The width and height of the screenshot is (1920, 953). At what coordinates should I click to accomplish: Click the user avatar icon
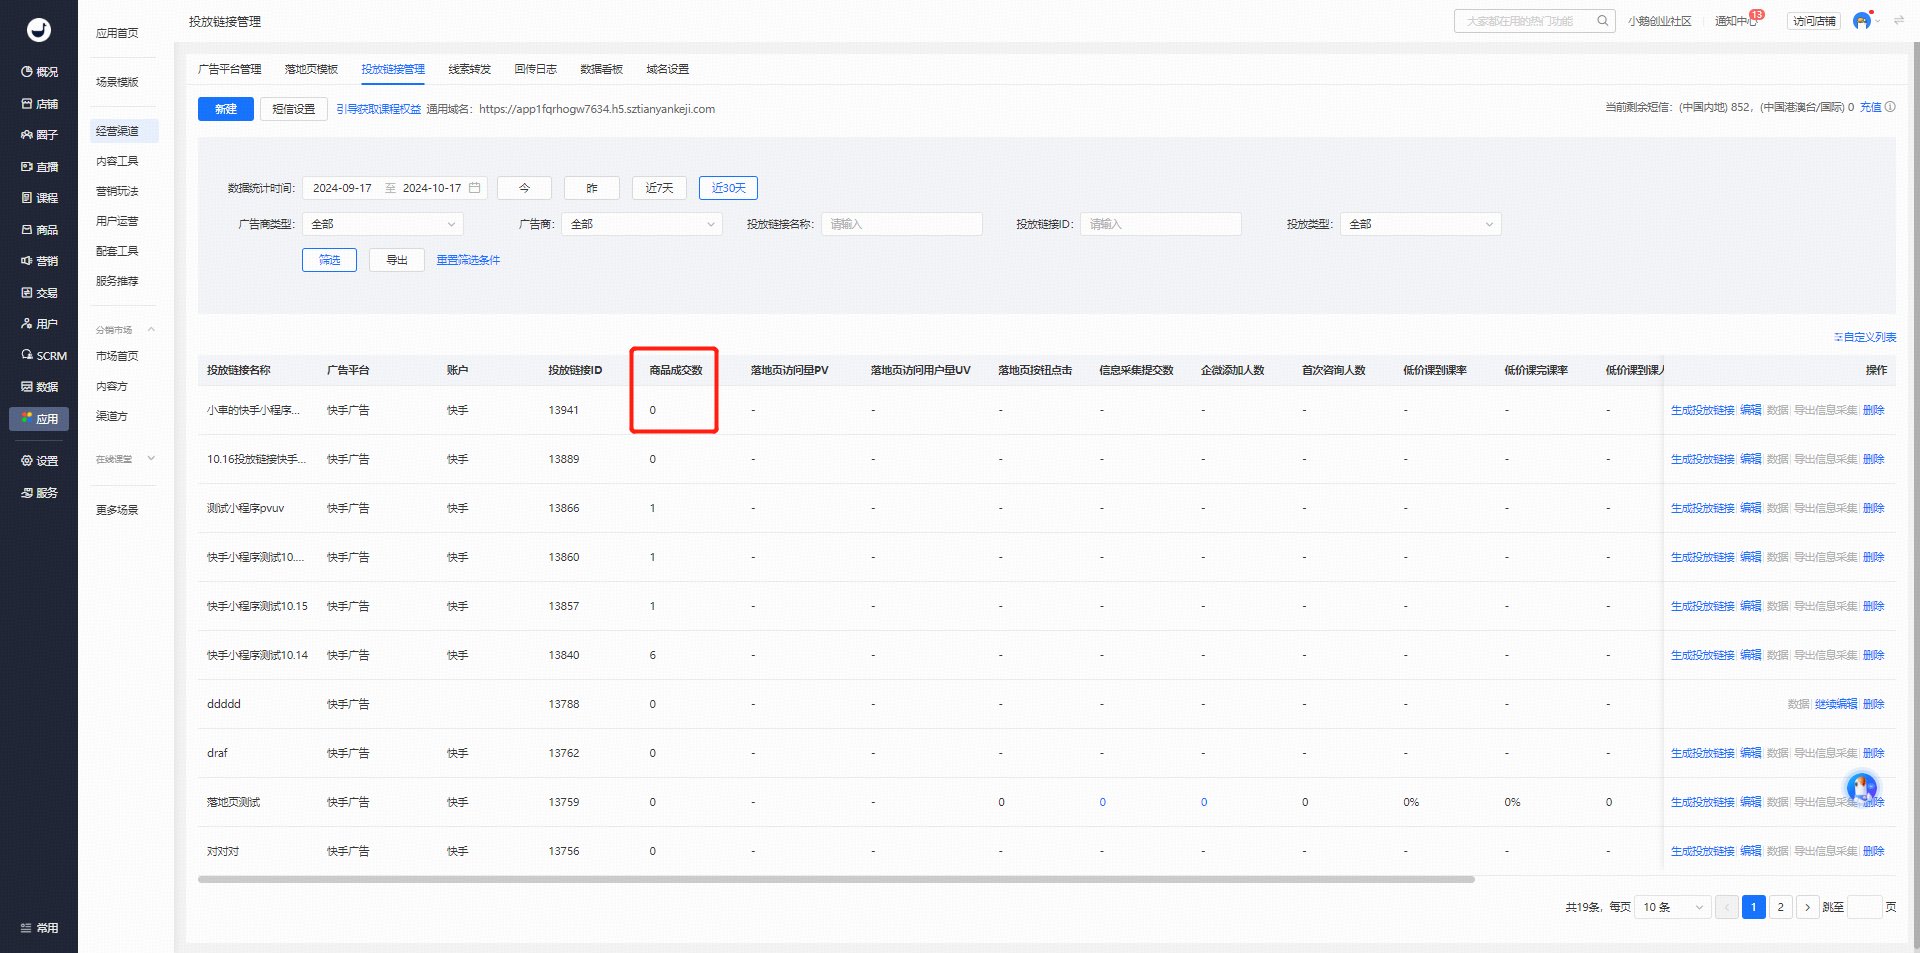tap(1862, 21)
